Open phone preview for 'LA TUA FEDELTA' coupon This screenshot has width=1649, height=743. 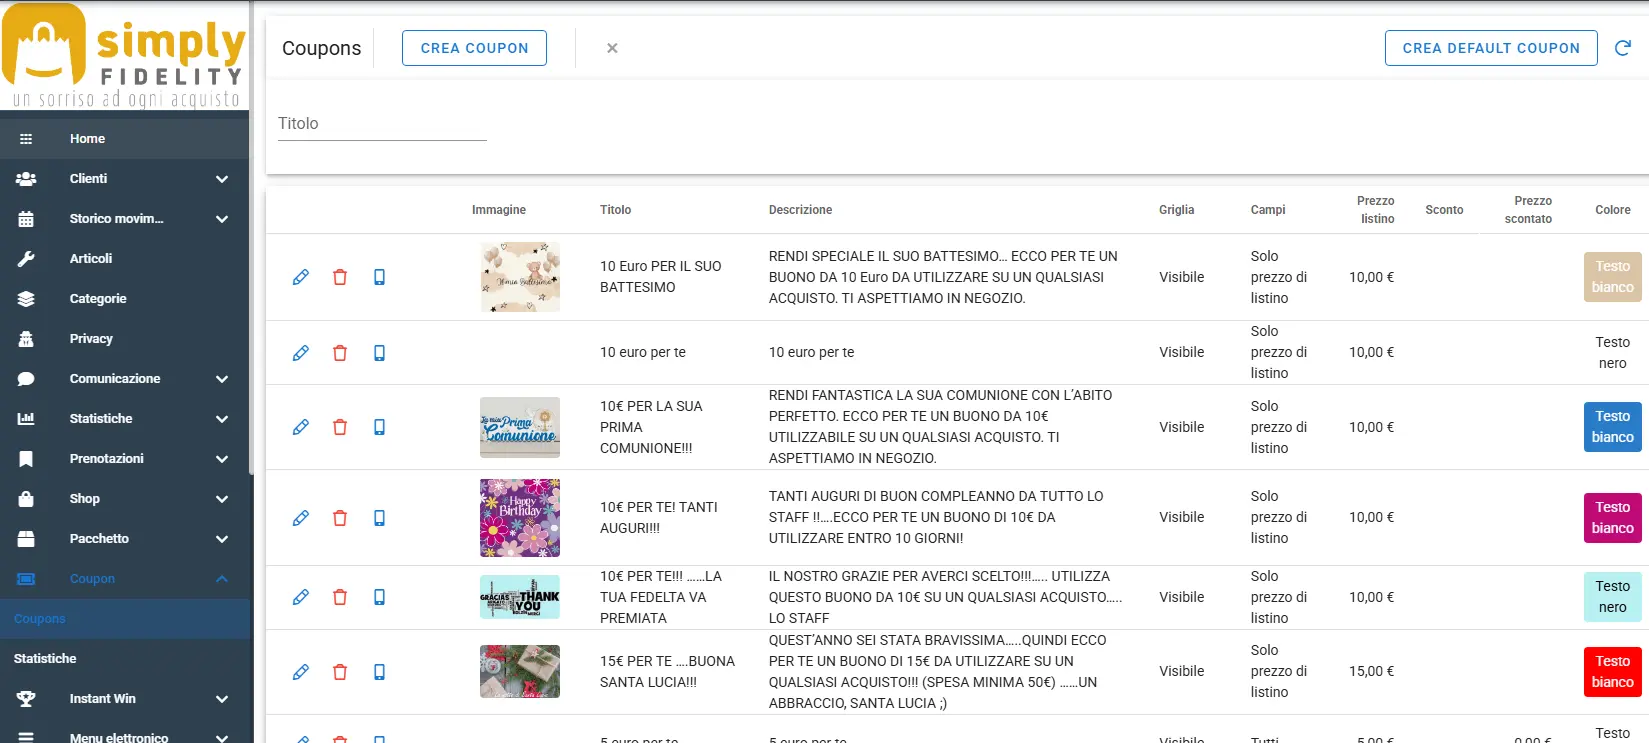[x=379, y=597]
